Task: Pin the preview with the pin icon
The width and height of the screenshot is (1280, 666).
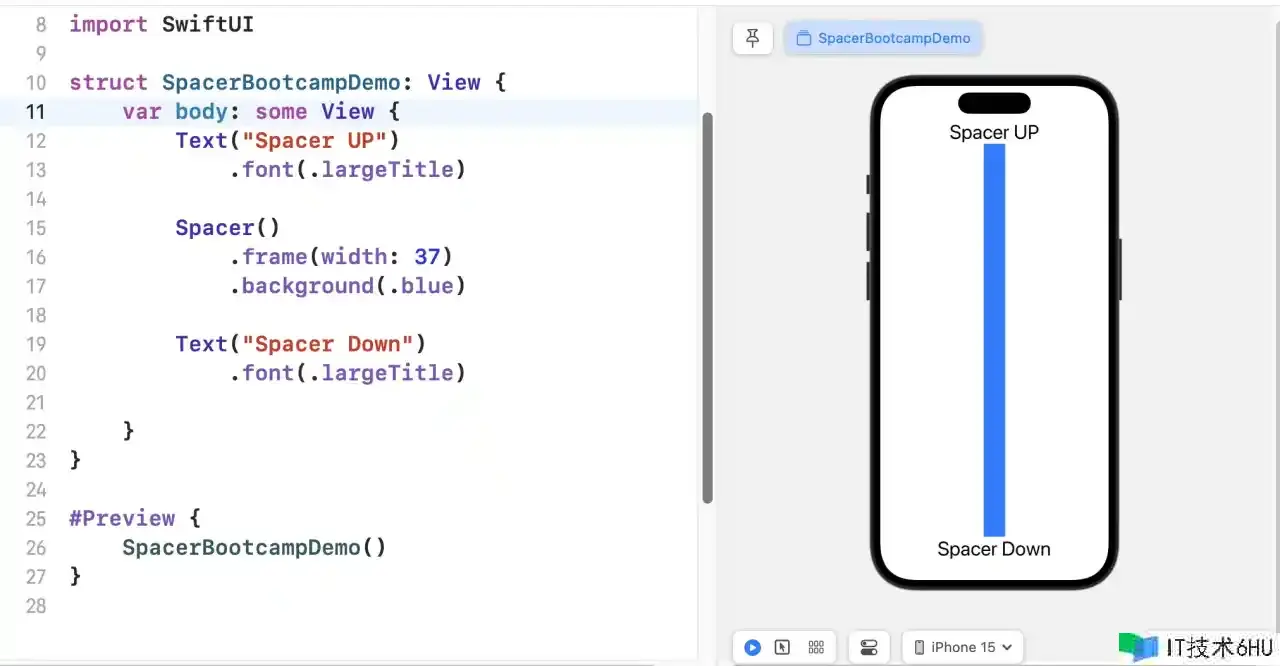Action: click(752, 39)
